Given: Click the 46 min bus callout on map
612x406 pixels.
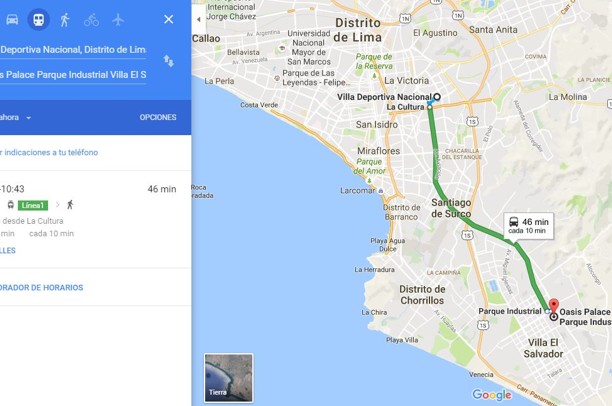Looking at the screenshot, I should coord(528,226).
